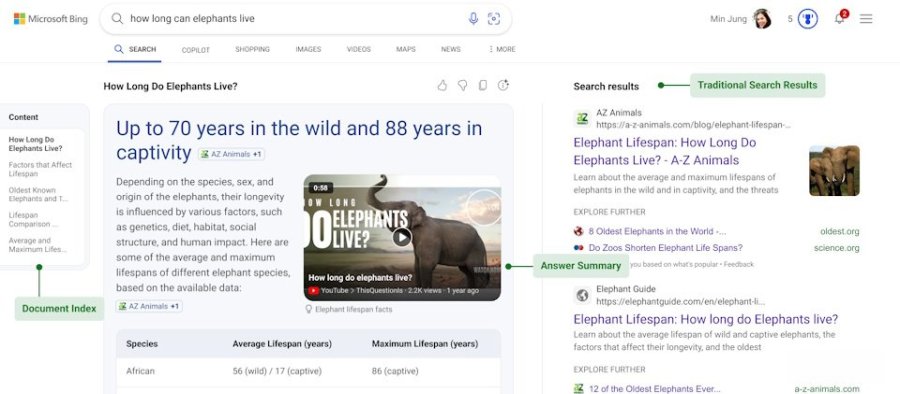Click the circular icon next to the copy icon
This screenshot has height=394, width=900.
click(x=503, y=86)
